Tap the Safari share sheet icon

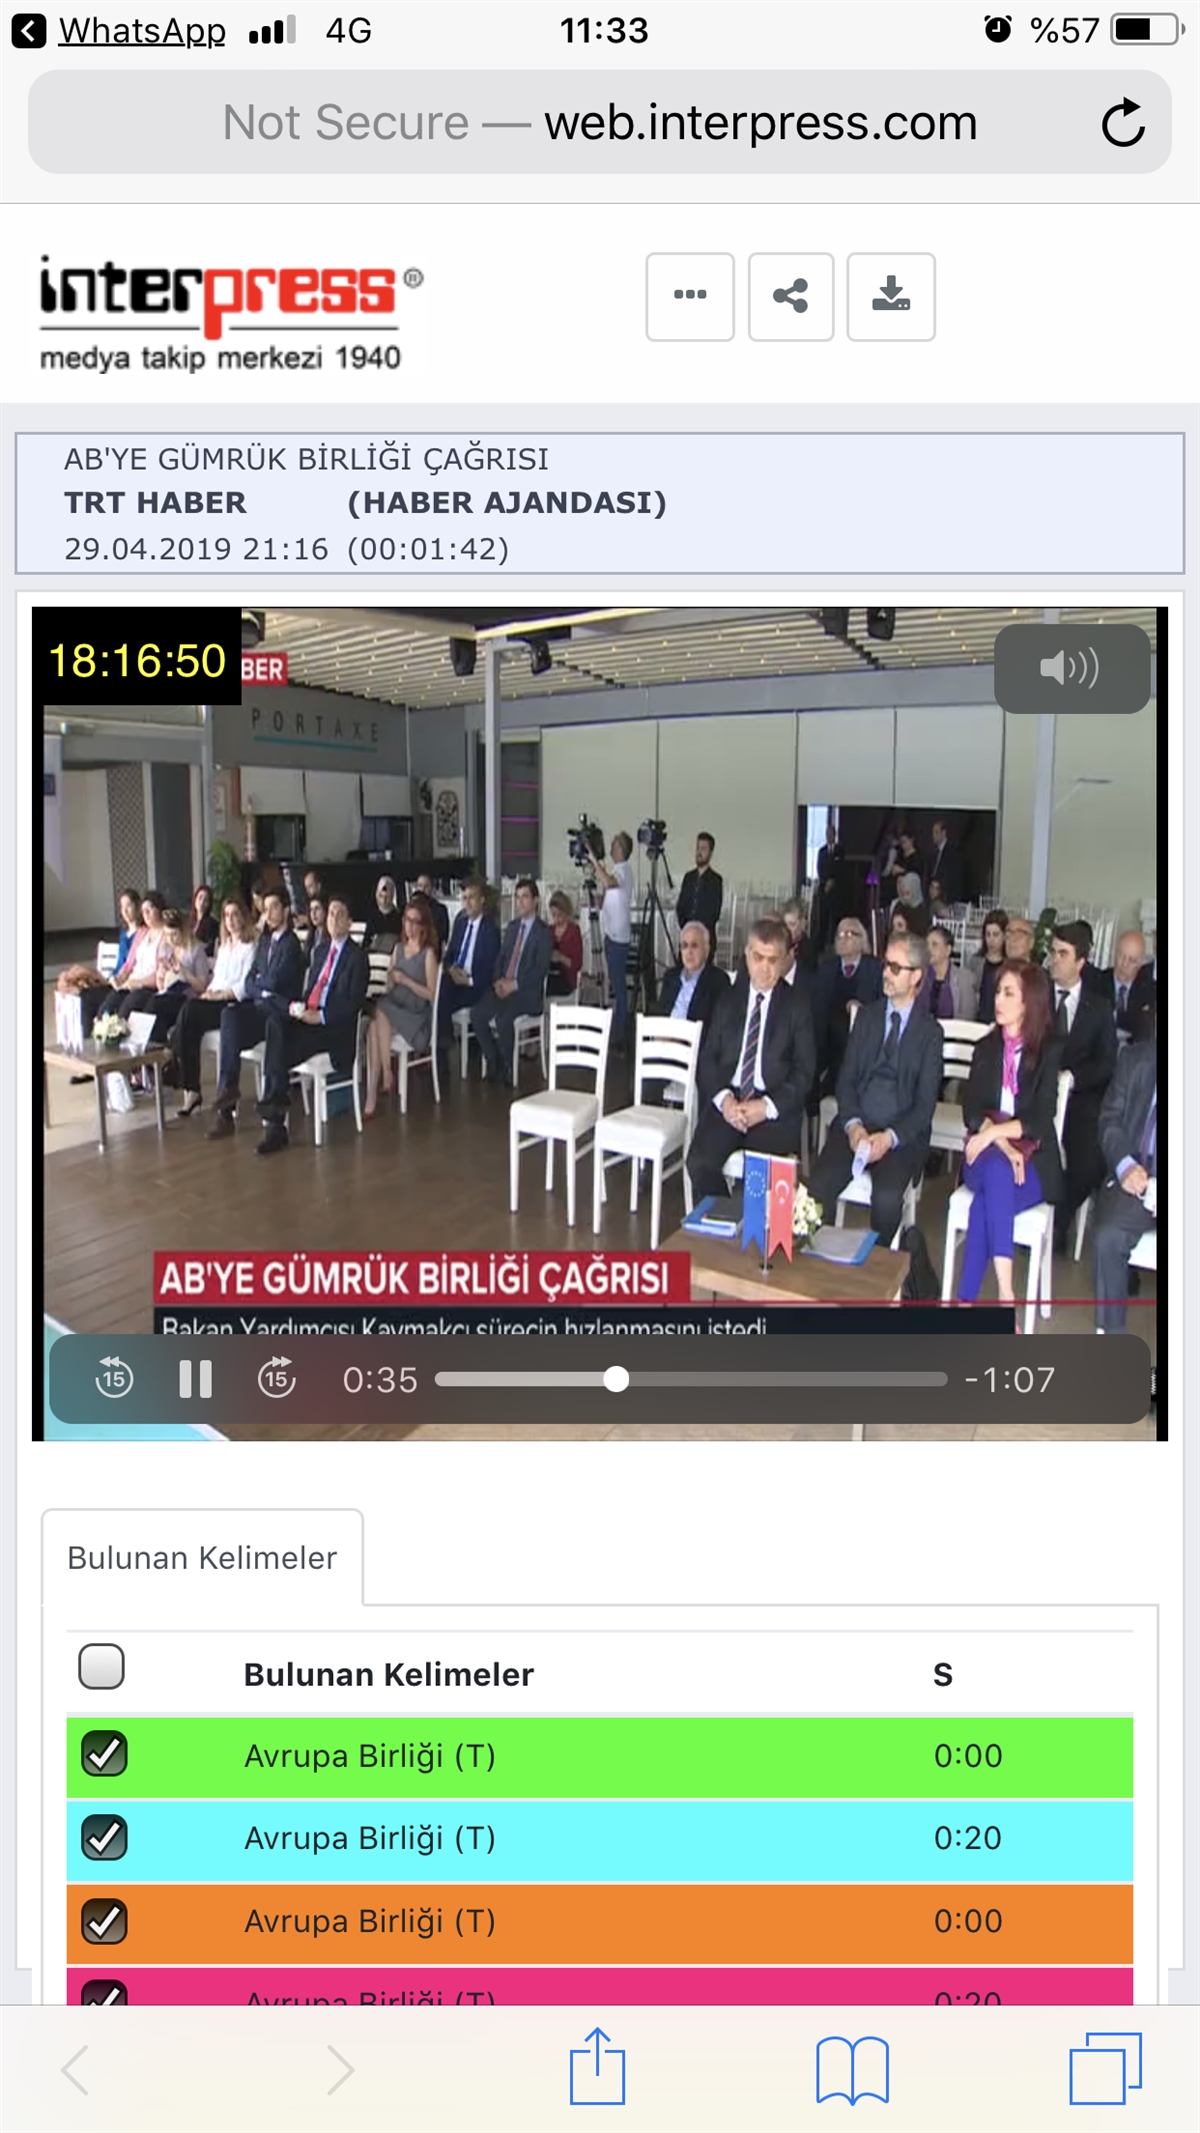(598, 2066)
